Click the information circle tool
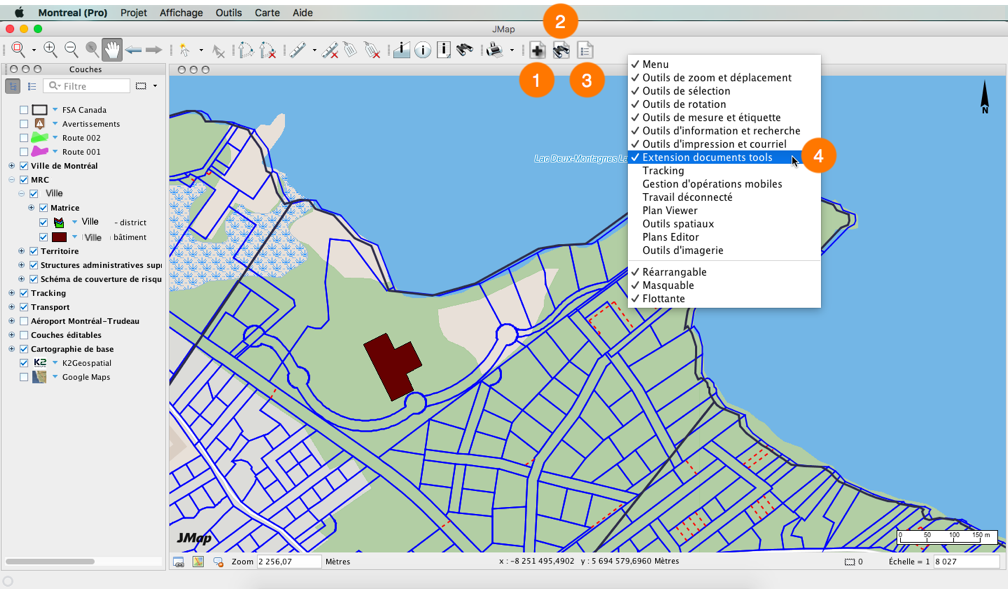This screenshot has width=1008, height=589. pos(423,50)
